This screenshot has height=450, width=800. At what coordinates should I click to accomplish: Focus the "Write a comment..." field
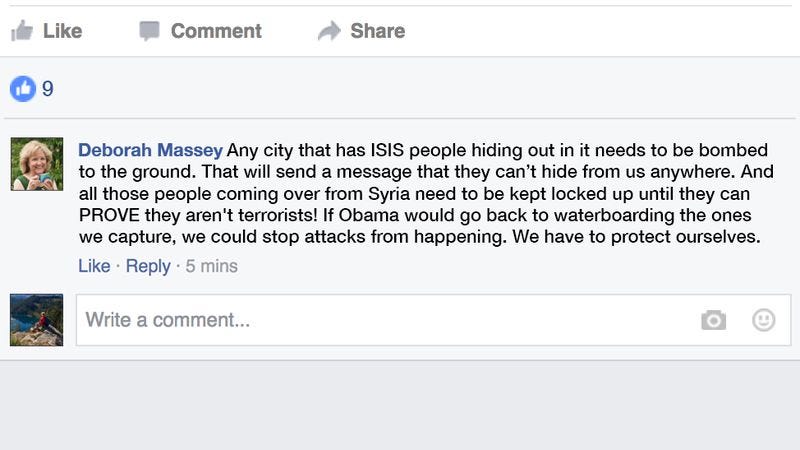click(434, 320)
